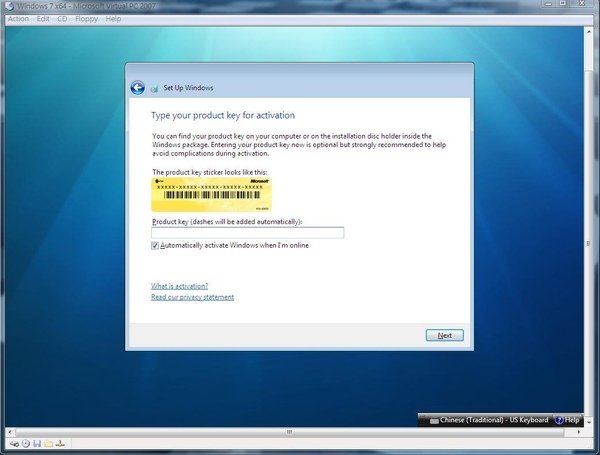Open the What is activation? link
This screenshot has height=455, width=600.
[179, 286]
